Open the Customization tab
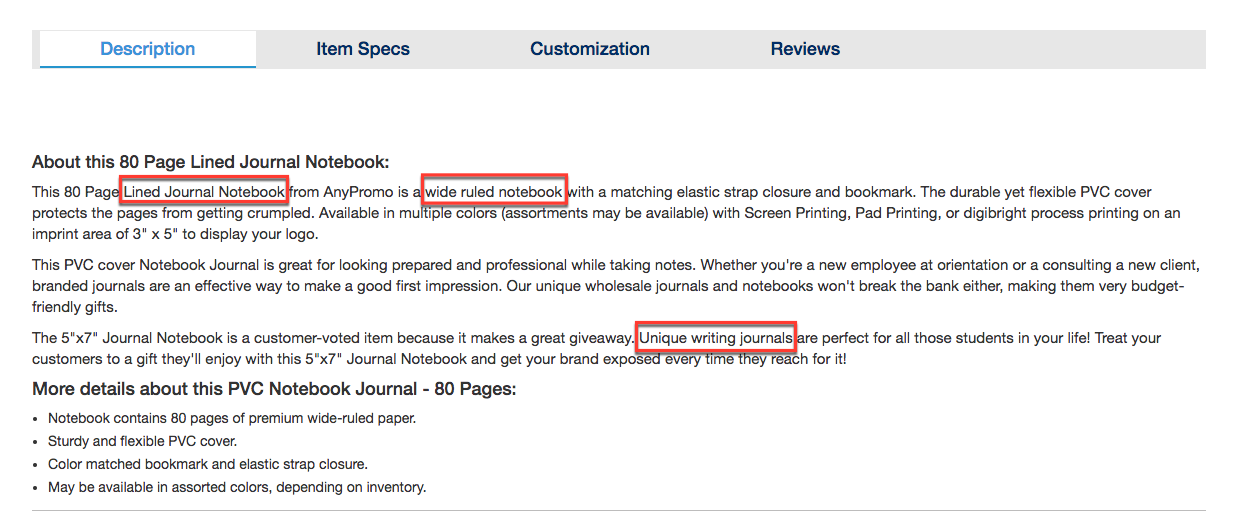 [590, 49]
